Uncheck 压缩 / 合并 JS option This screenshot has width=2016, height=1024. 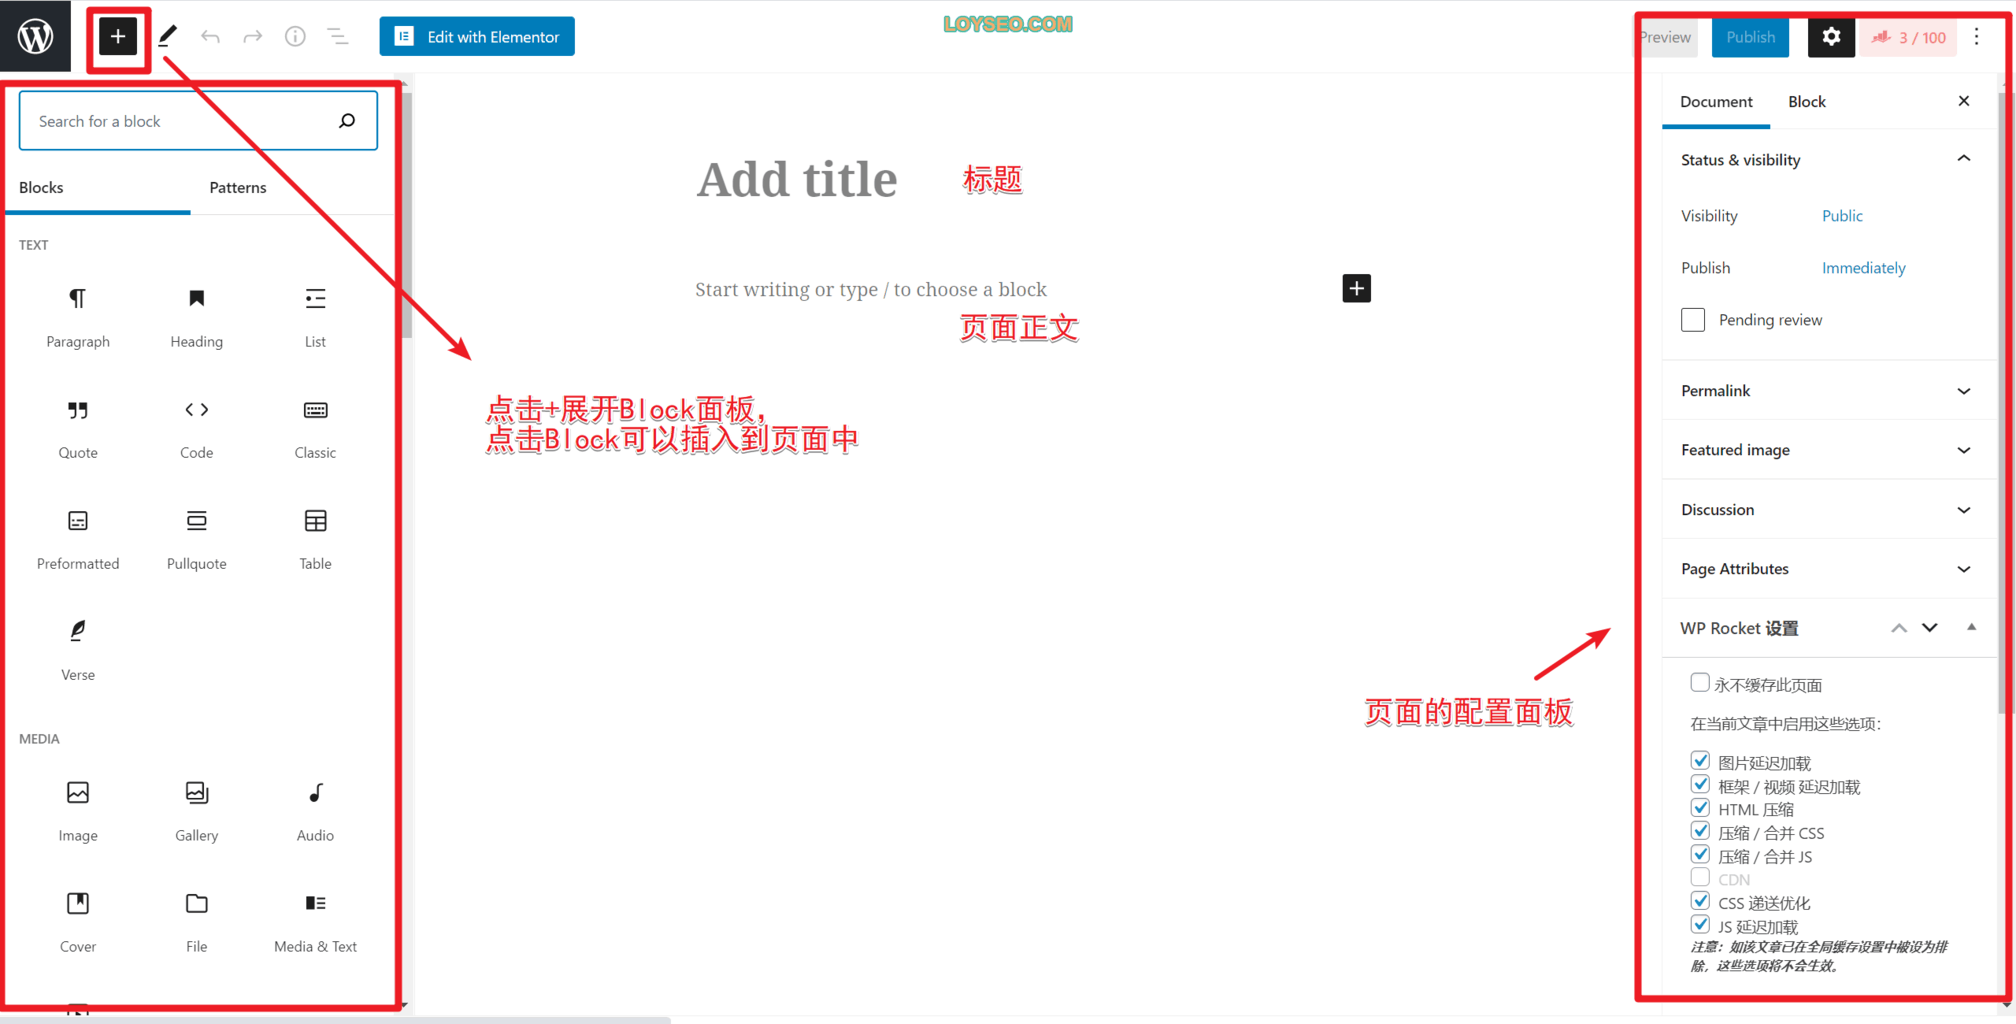[x=1700, y=855]
